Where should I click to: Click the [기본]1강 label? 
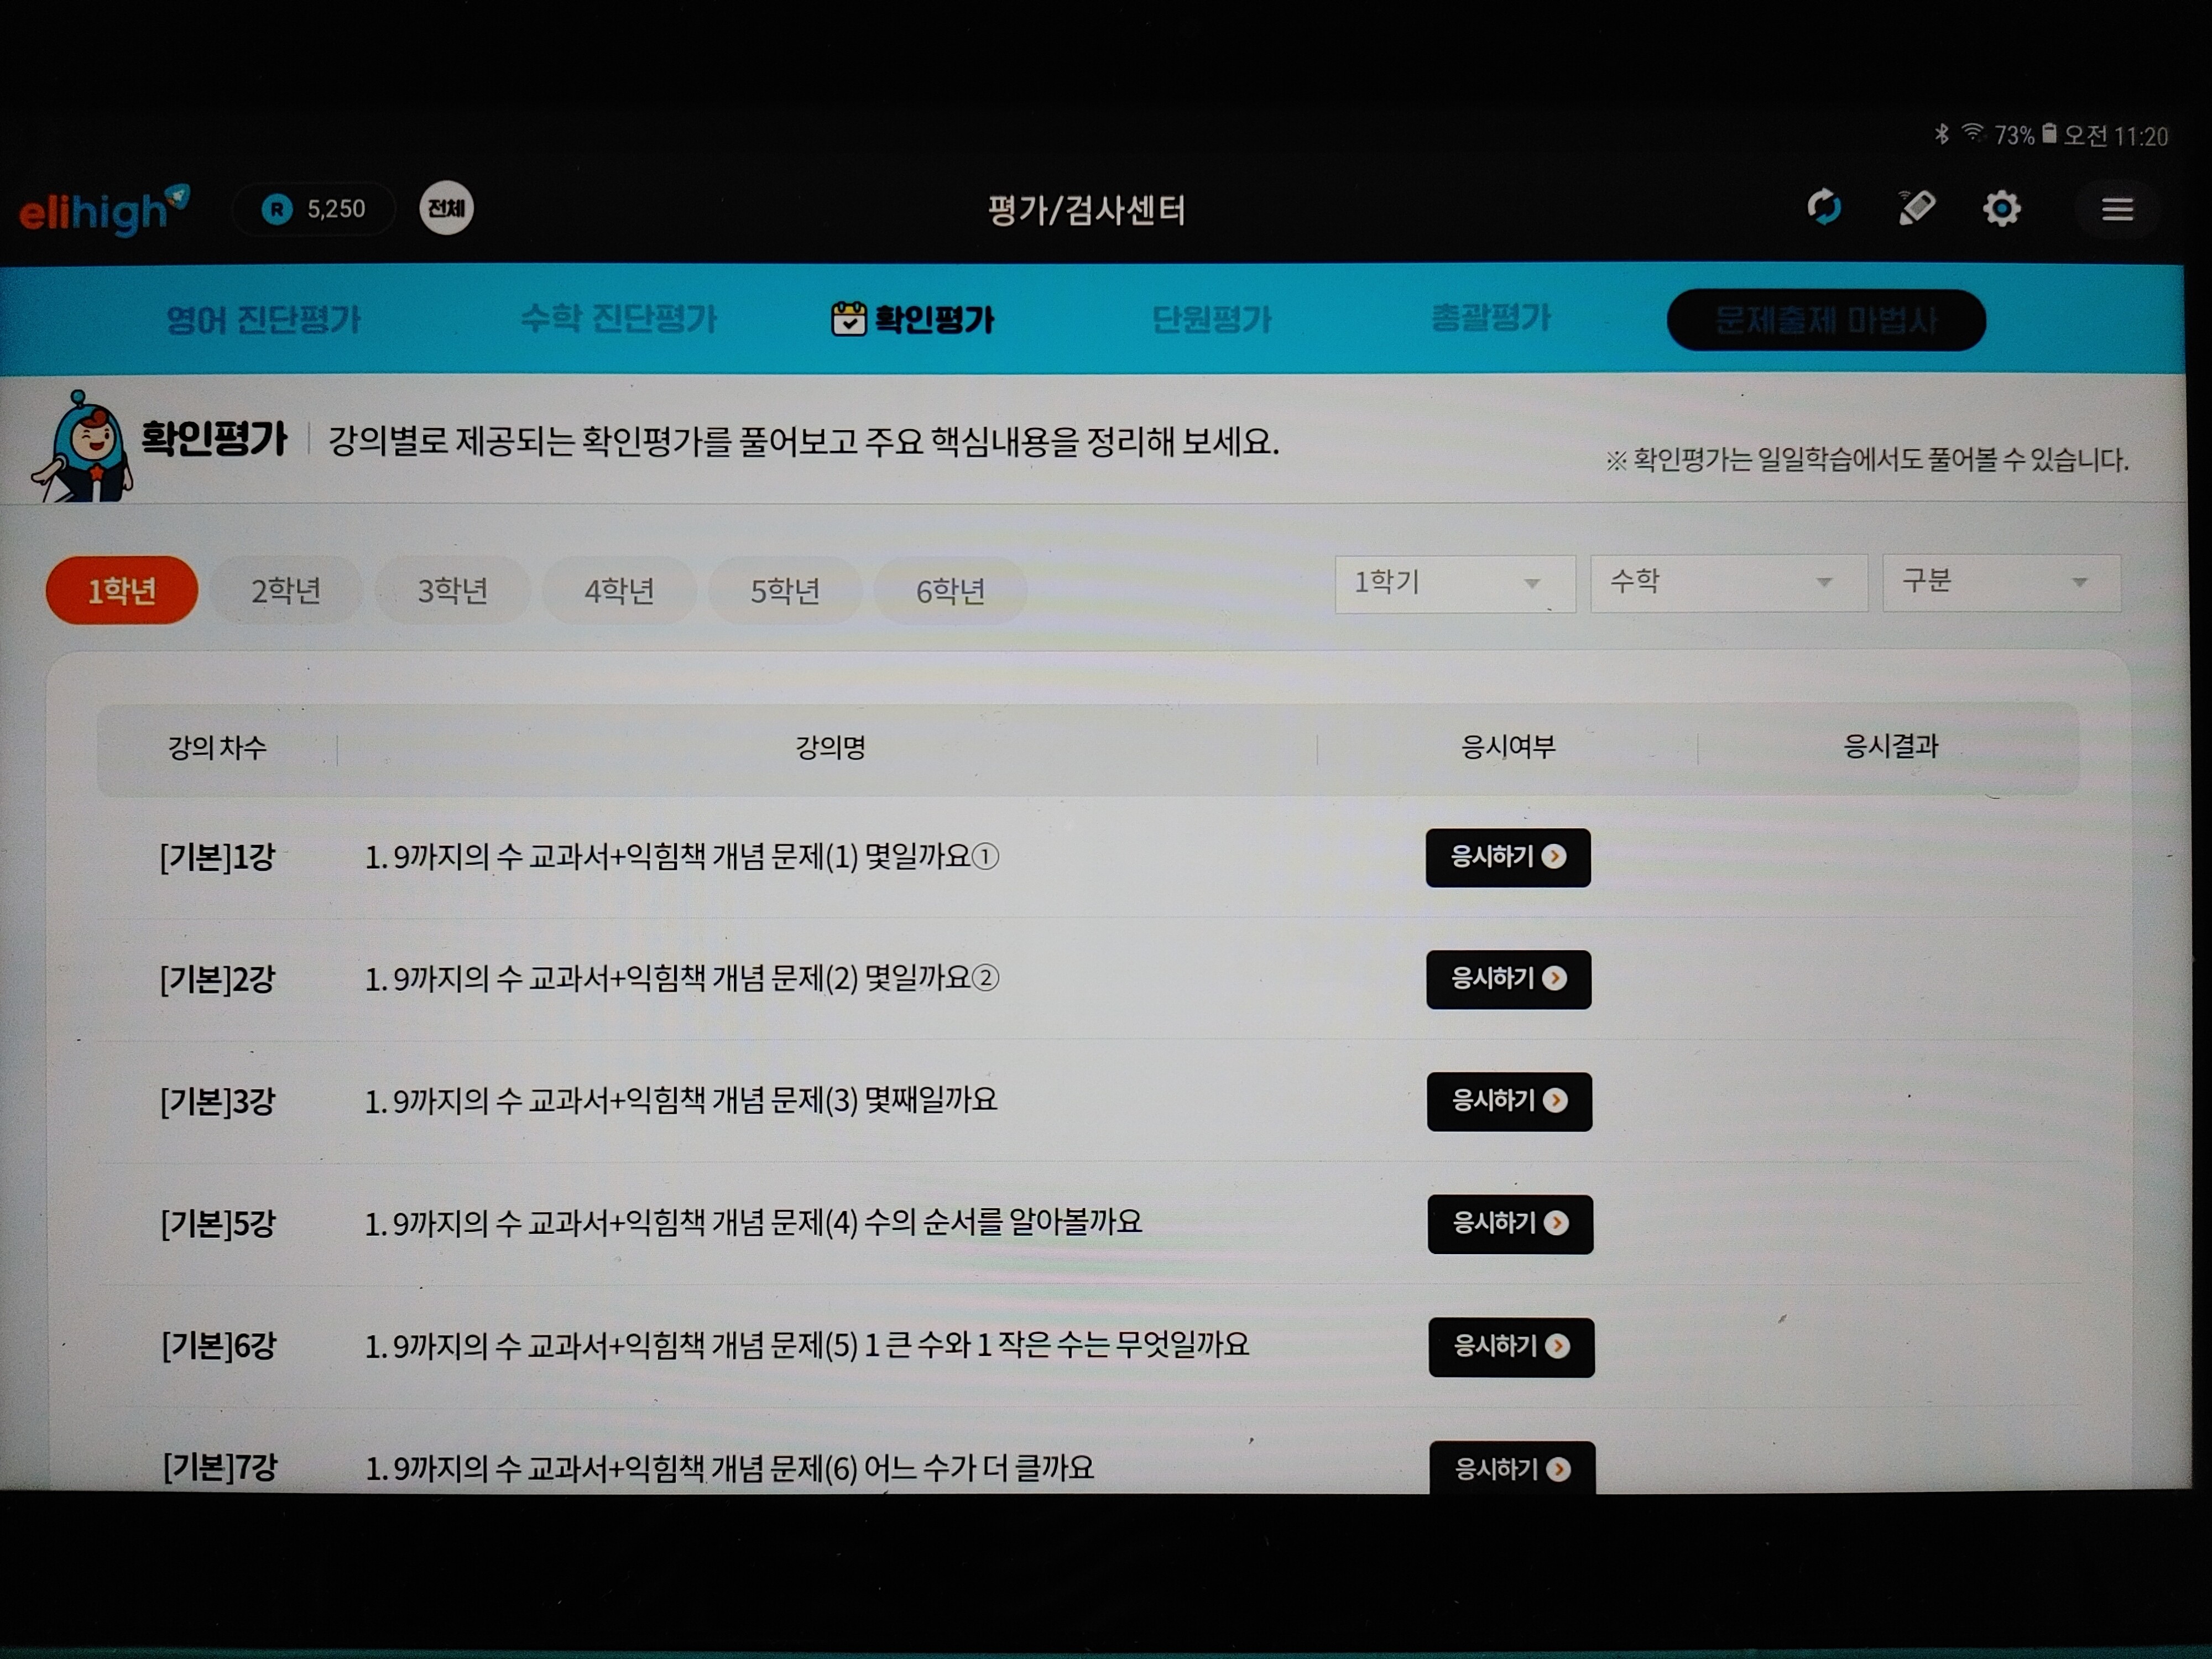pyautogui.click(x=217, y=857)
